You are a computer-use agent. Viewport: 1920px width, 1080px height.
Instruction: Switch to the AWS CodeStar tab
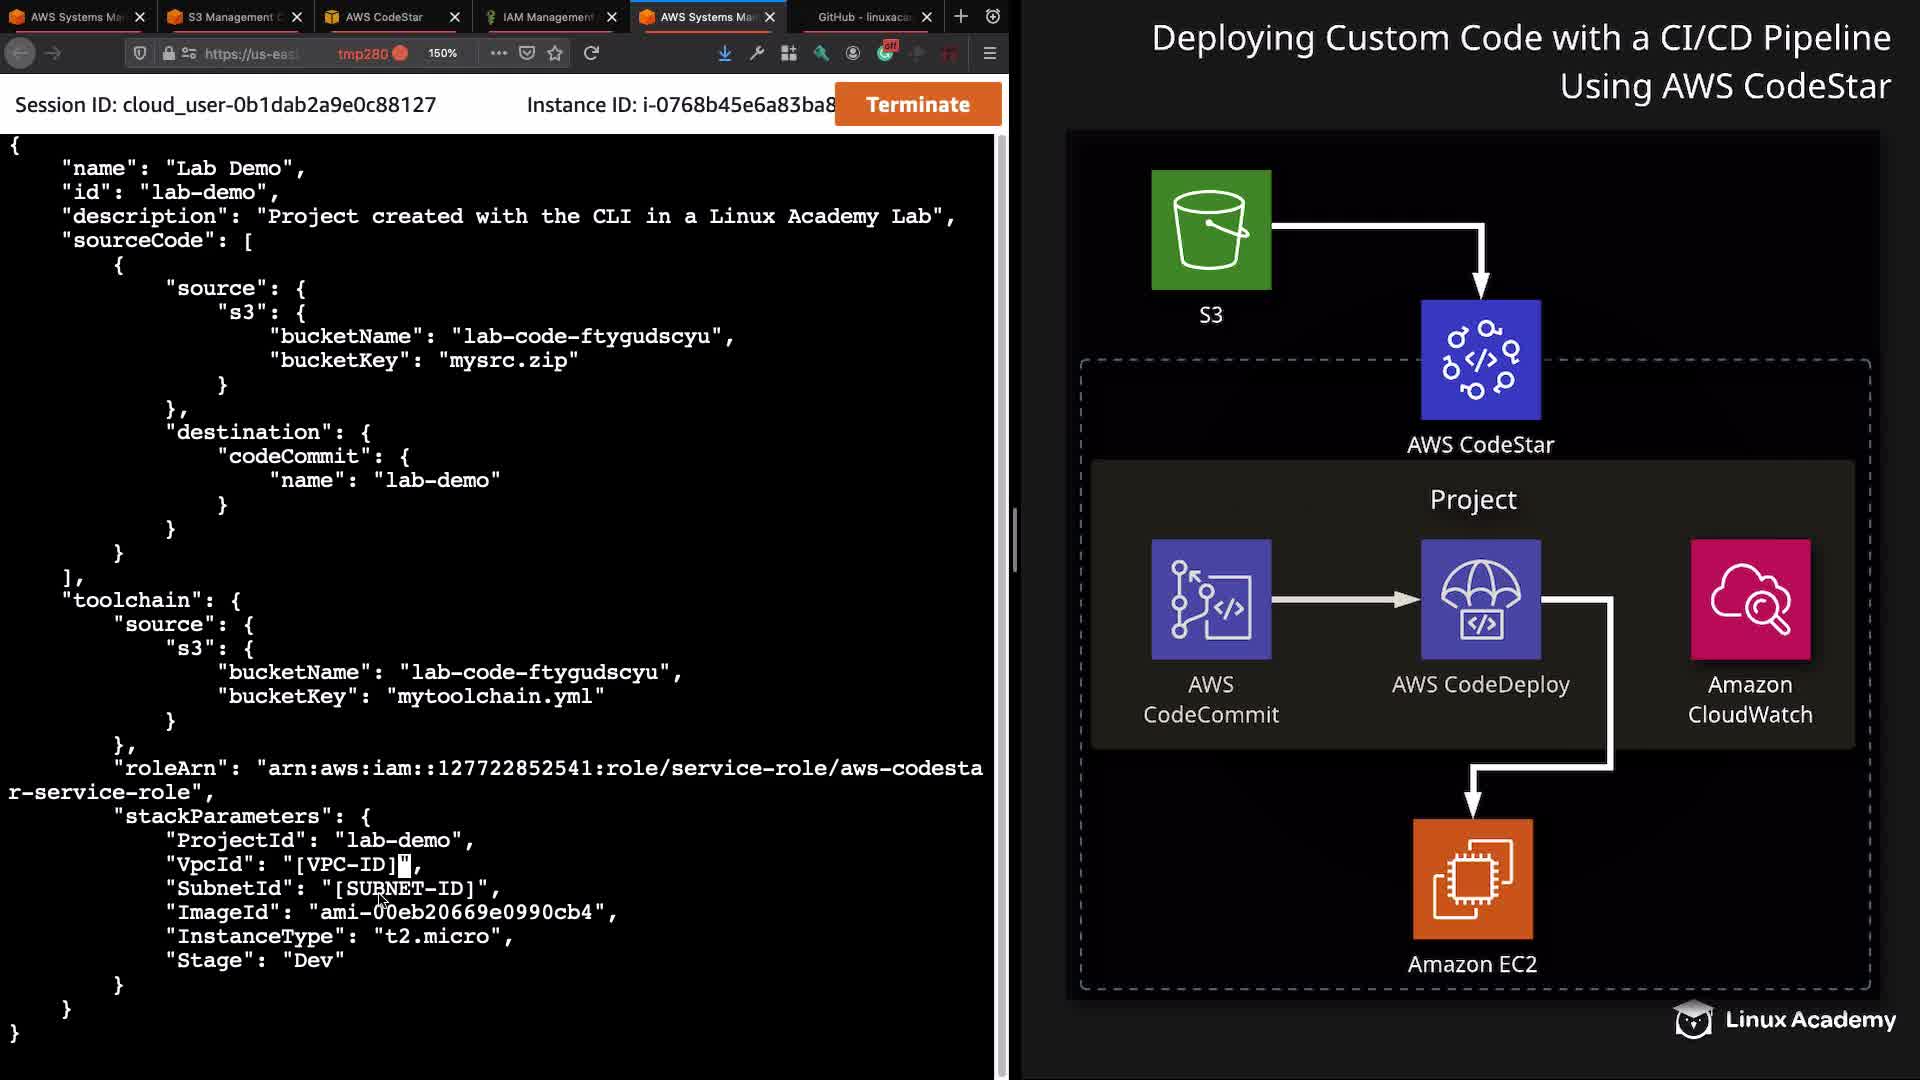pyautogui.click(x=384, y=17)
